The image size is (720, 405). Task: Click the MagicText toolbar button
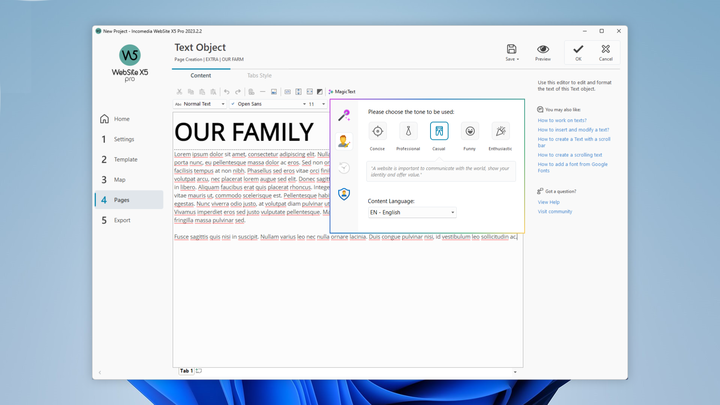tap(342, 91)
